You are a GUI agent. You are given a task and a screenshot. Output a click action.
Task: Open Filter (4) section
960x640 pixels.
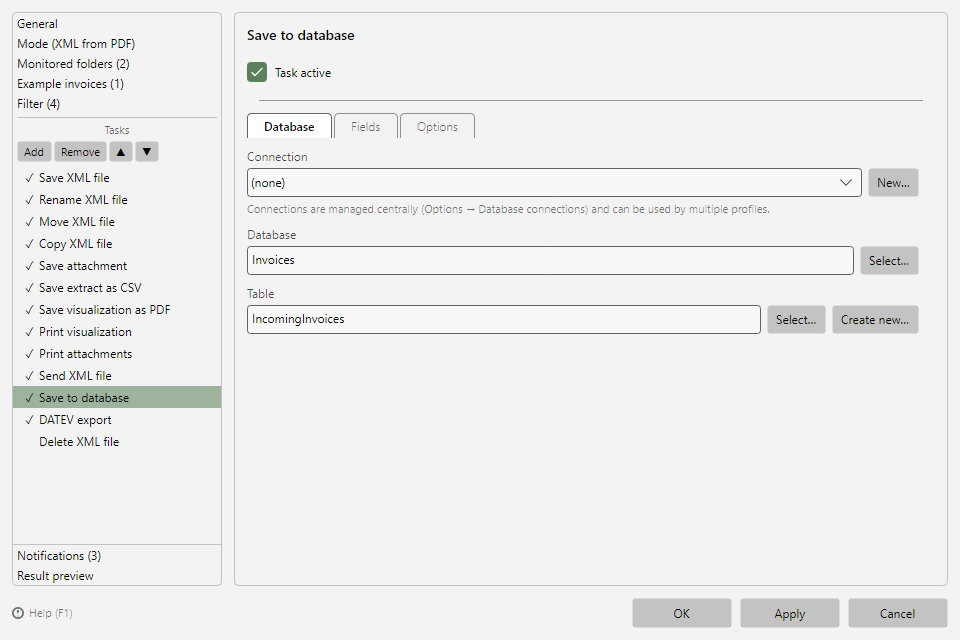pyautogui.click(x=39, y=104)
